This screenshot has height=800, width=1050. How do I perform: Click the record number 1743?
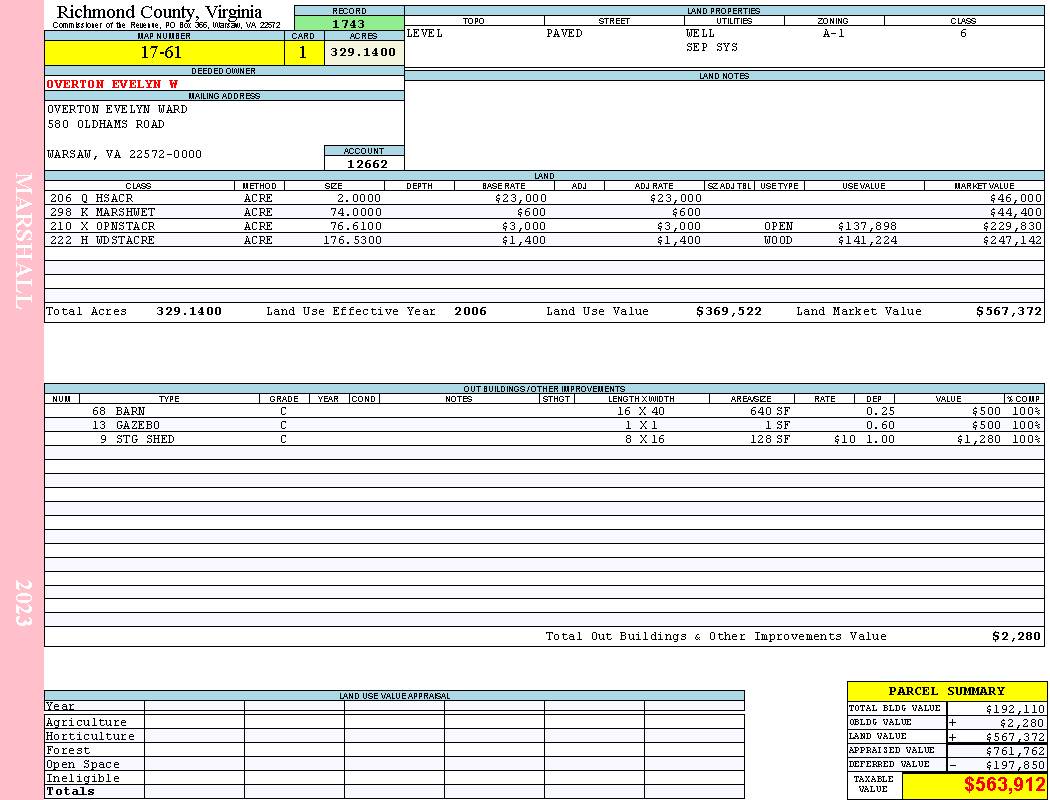349,23
